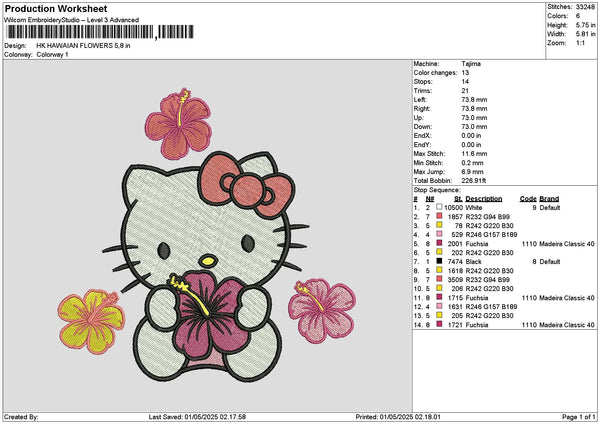Click the Stitches value 33248
Viewport: 600px width, 424px height.
click(x=585, y=7)
